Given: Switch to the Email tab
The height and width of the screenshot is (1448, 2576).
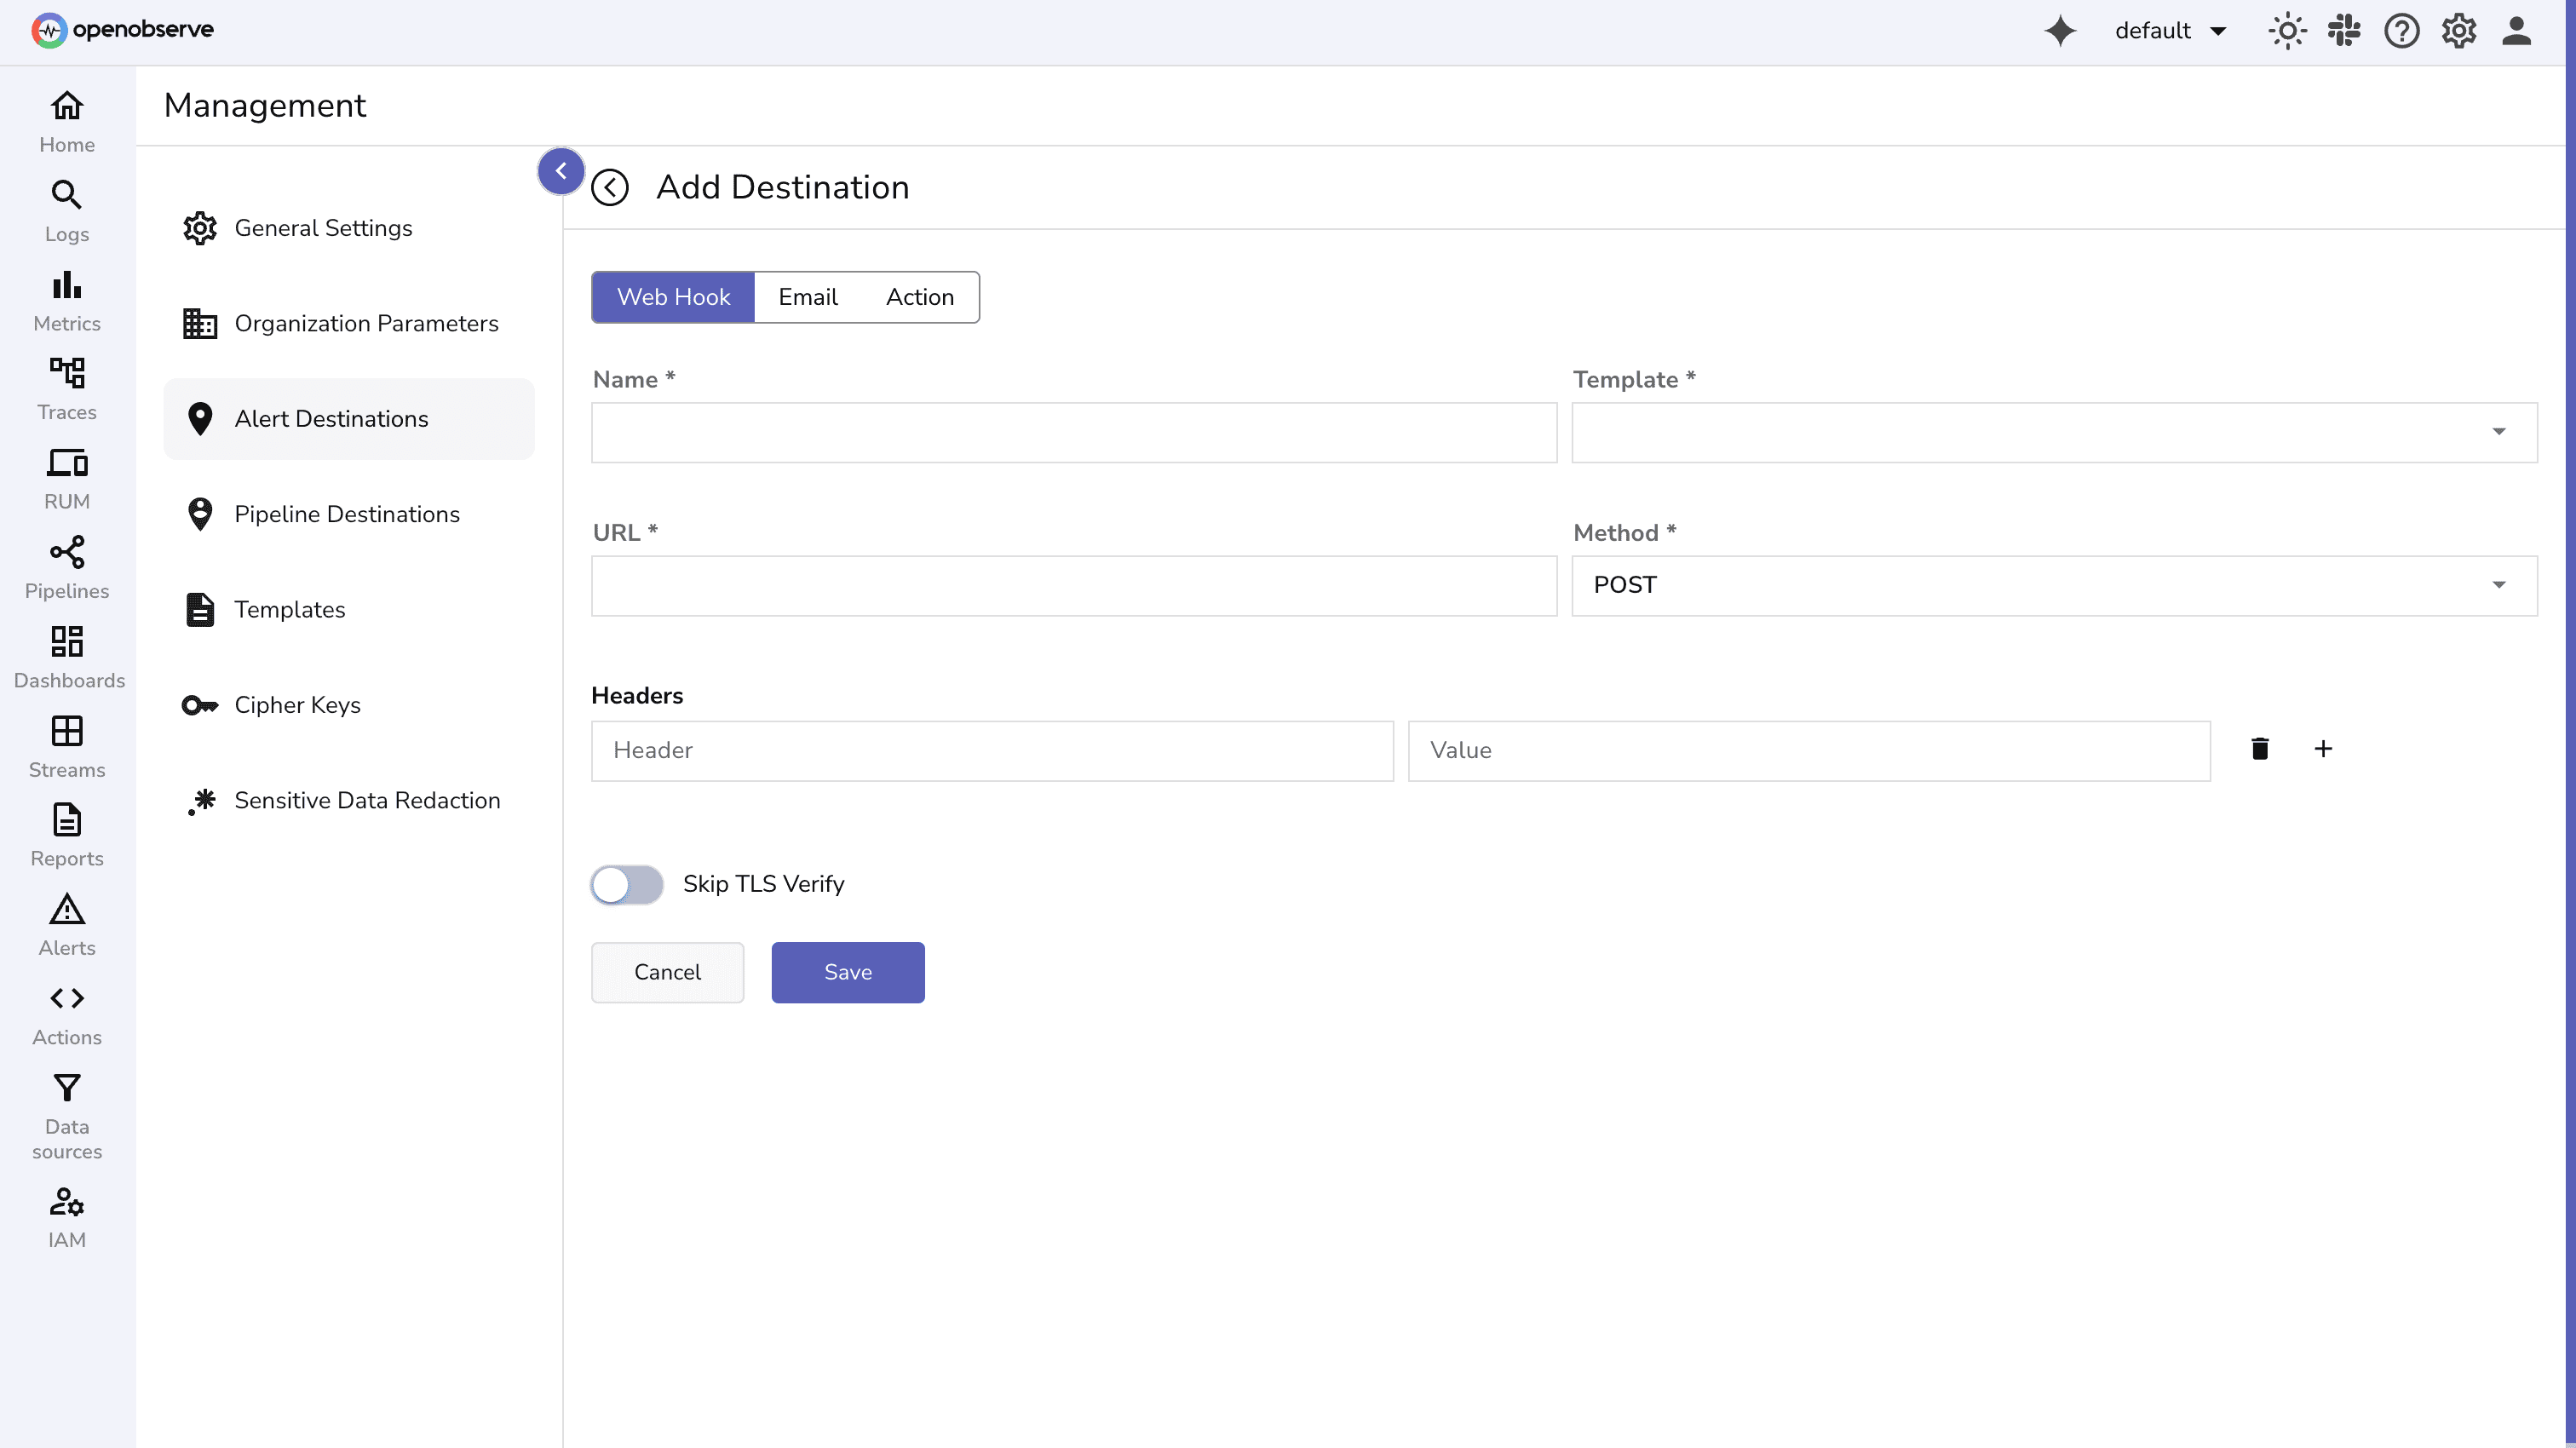Looking at the screenshot, I should coord(808,297).
